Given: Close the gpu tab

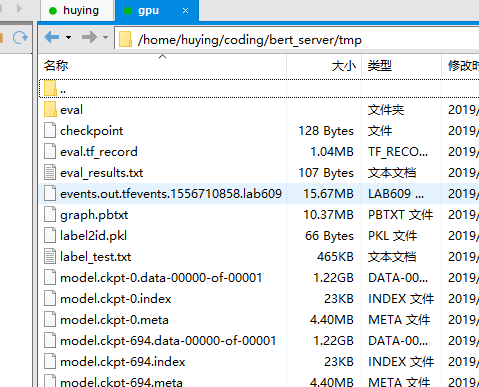Looking at the screenshot, I should (x=185, y=11).
